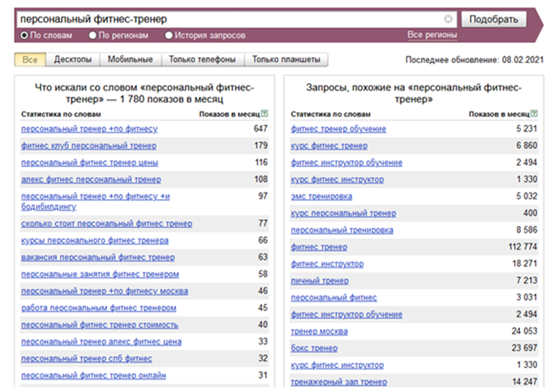Open 'персональные занятия фитнес тренером' link
558x389 pixels.
click(100, 274)
